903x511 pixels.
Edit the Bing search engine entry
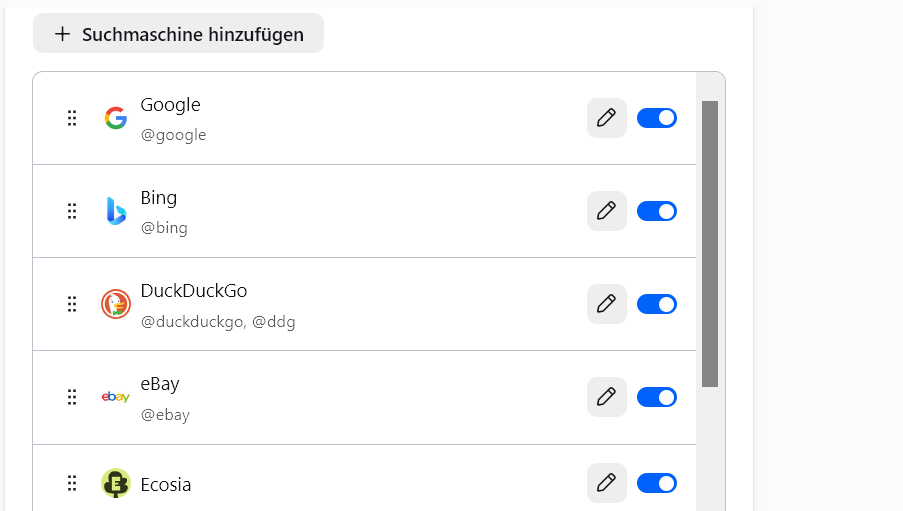tap(606, 211)
